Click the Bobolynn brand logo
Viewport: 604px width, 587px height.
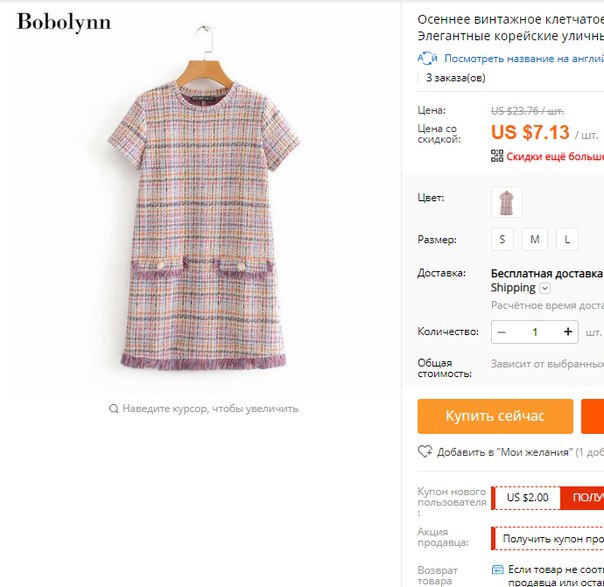[64, 22]
